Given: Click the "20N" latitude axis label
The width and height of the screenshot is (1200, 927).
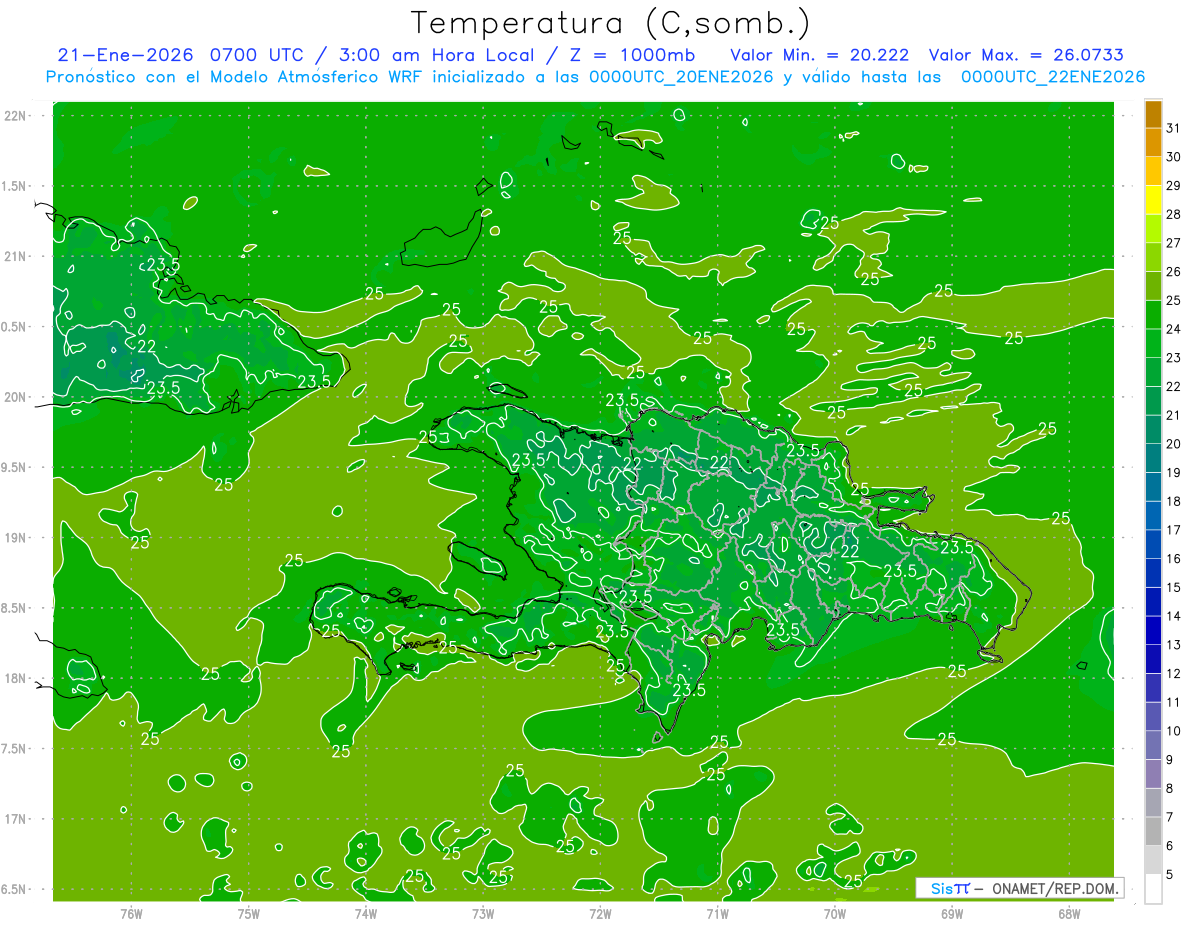Looking at the screenshot, I should tap(17, 397).
